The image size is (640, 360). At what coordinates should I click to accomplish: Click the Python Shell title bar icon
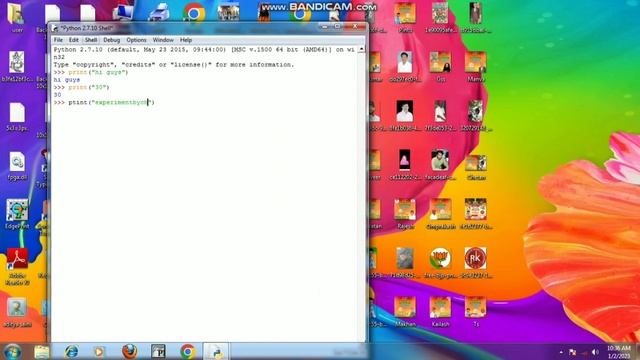coord(55,28)
